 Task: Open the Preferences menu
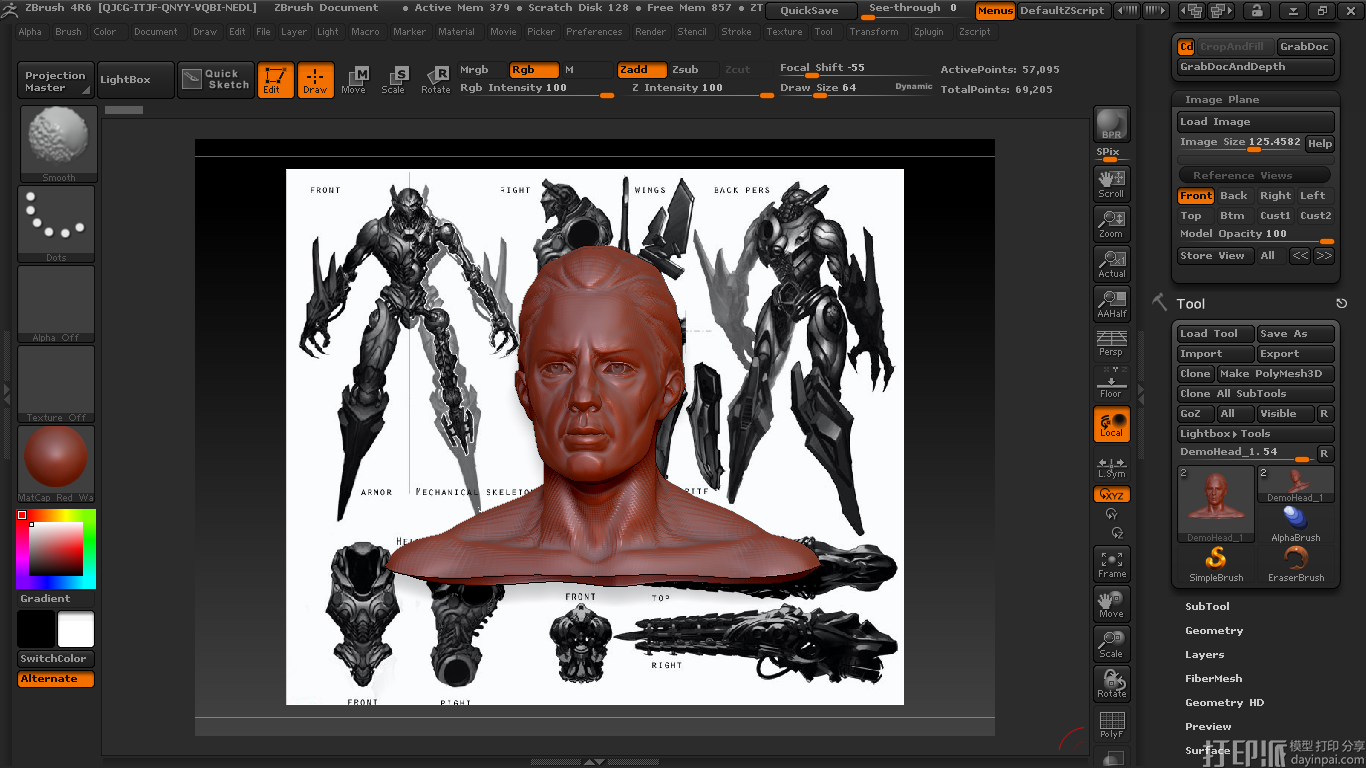click(594, 32)
